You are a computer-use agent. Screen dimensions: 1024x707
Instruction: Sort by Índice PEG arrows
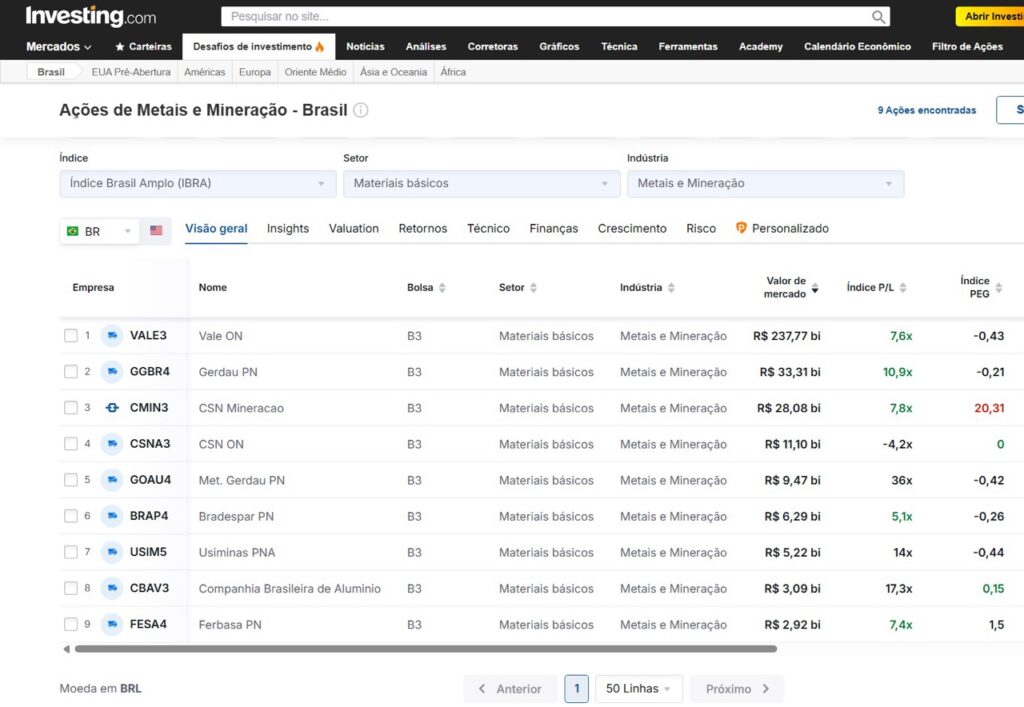(x=999, y=288)
